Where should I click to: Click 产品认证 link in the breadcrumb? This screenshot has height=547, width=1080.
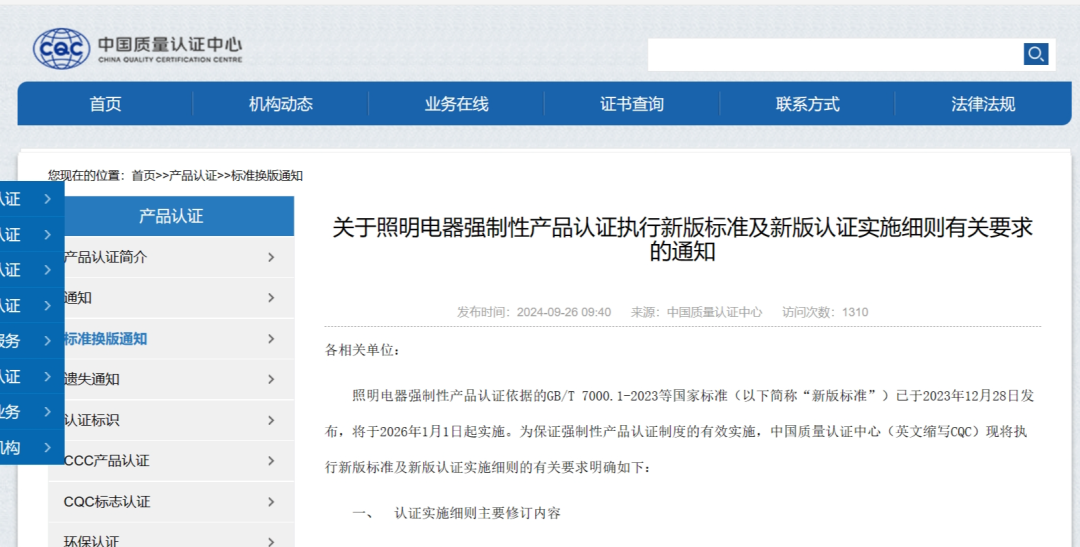point(193,176)
